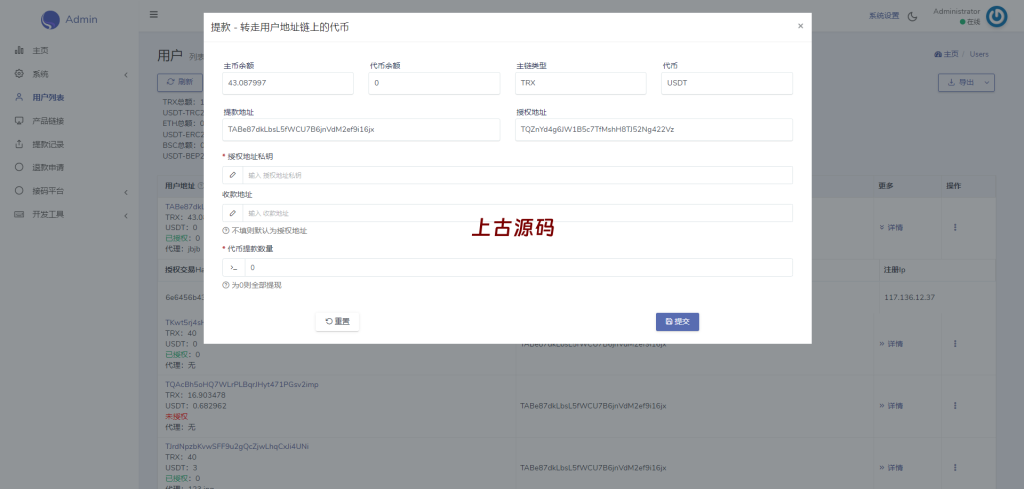The height and width of the screenshot is (489, 1024).
Task: Switch to dark mode with moon icon
Action: coord(912,16)
